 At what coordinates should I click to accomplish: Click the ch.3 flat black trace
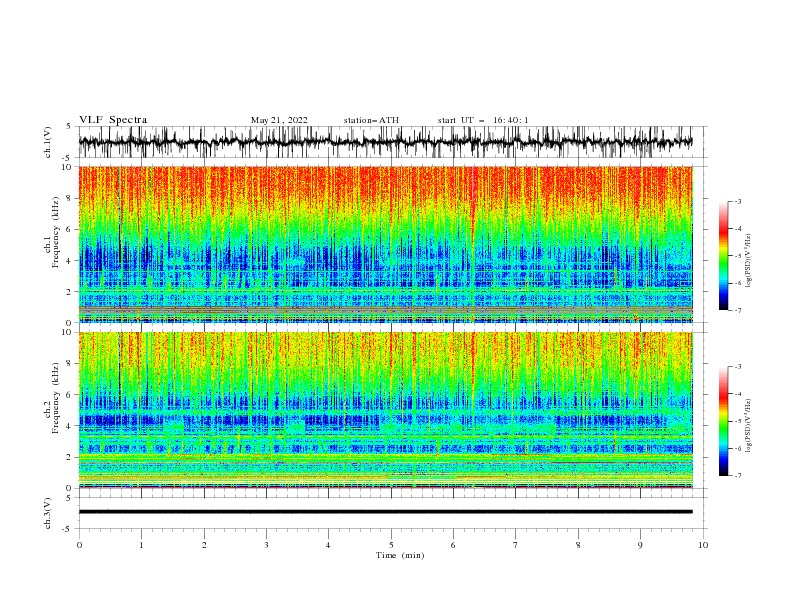(x=385, y=512)
